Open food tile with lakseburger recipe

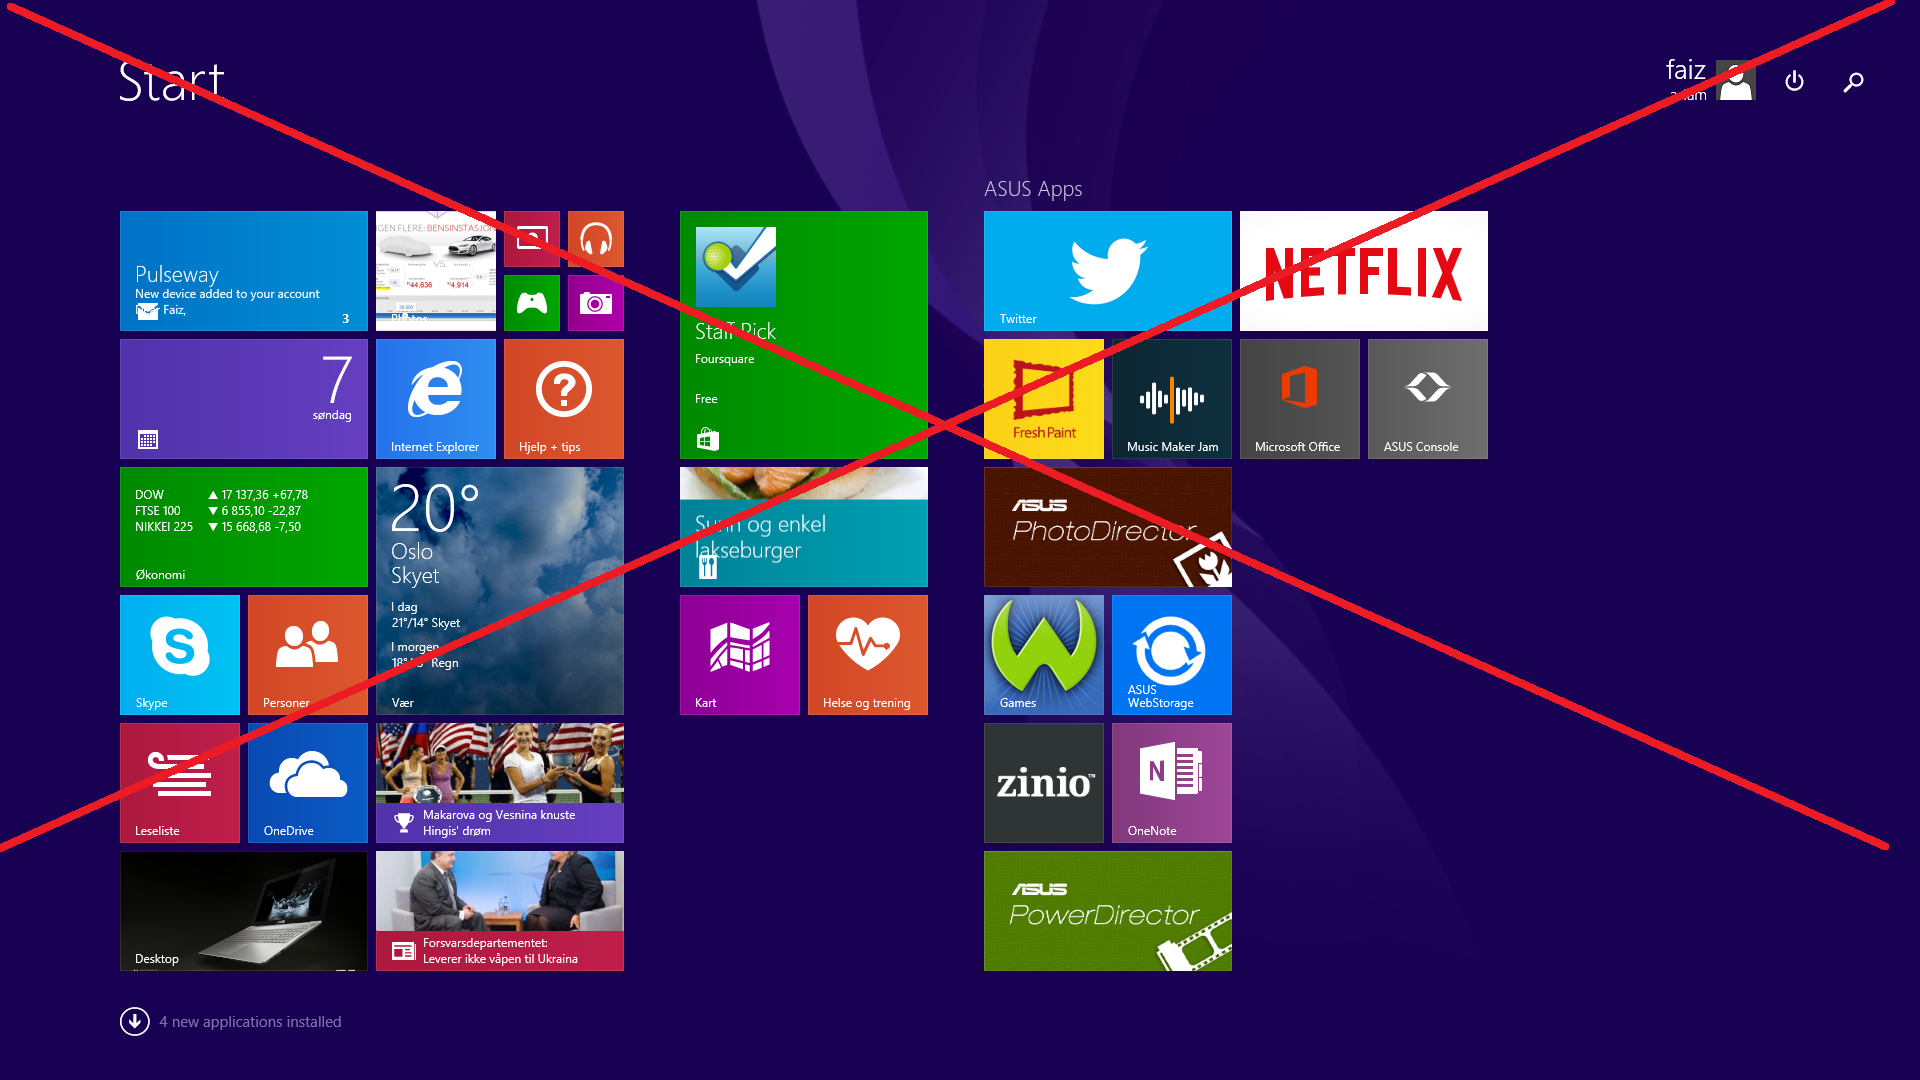(804, 527)
